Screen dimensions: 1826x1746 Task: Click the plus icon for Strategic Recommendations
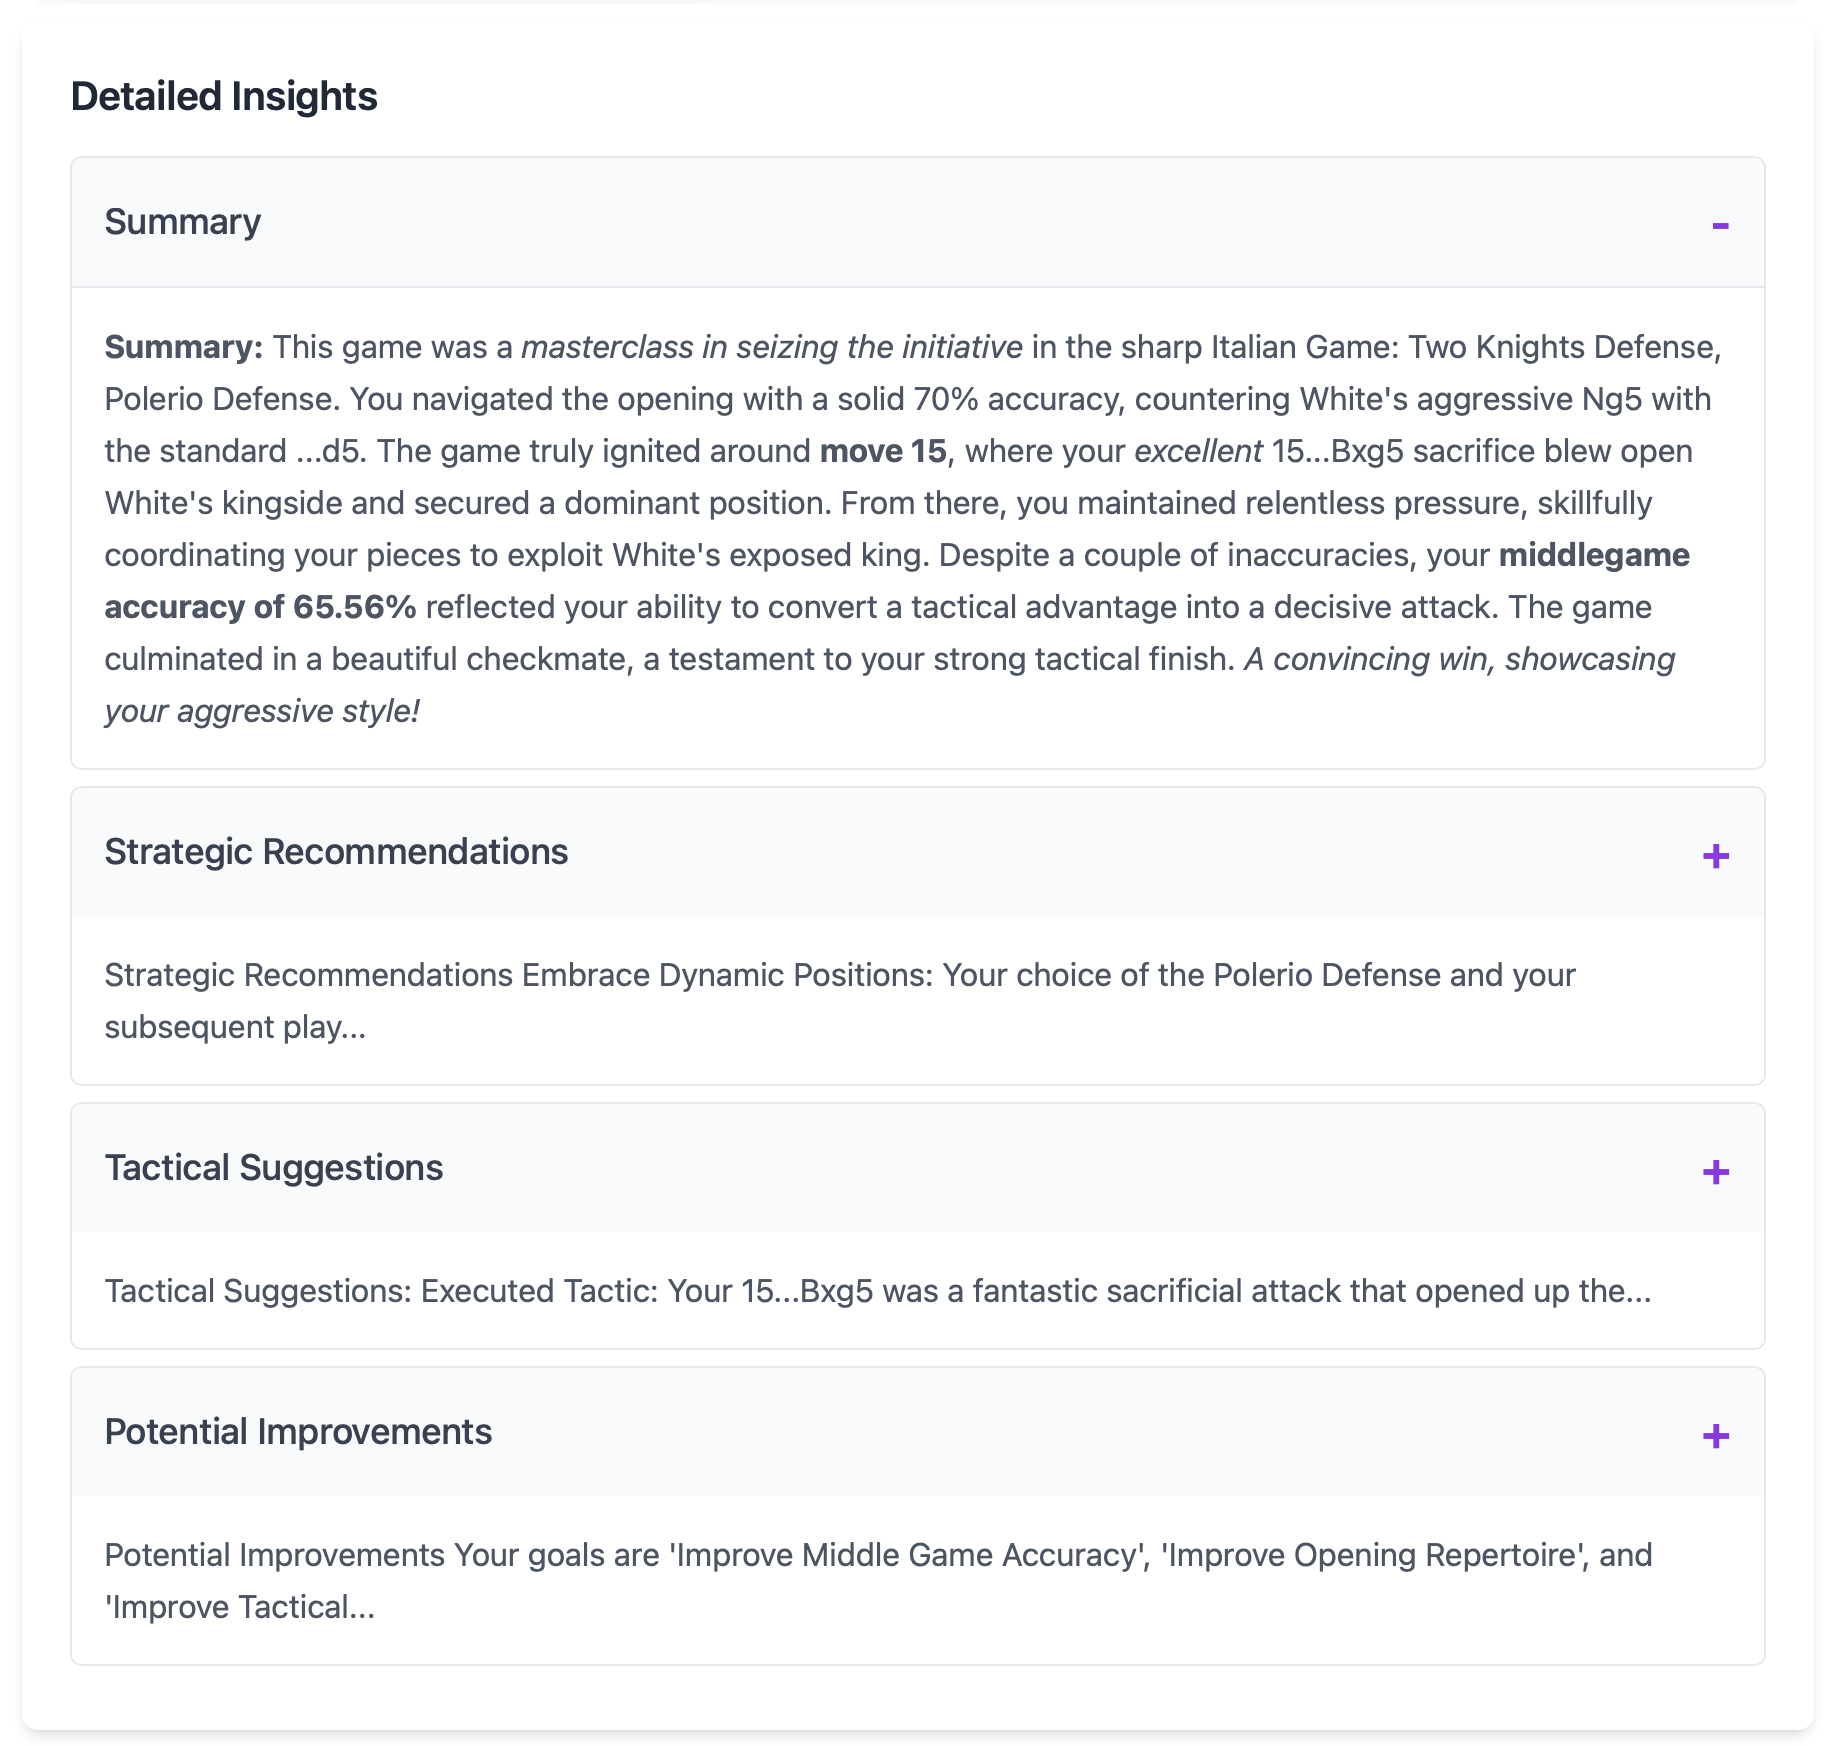1715,856
